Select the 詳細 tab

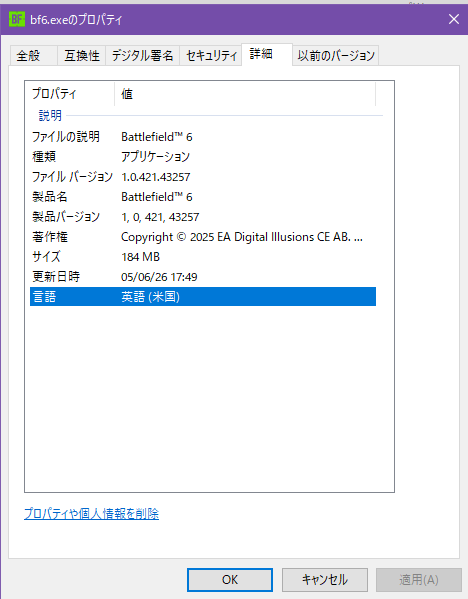pos(267,55)
